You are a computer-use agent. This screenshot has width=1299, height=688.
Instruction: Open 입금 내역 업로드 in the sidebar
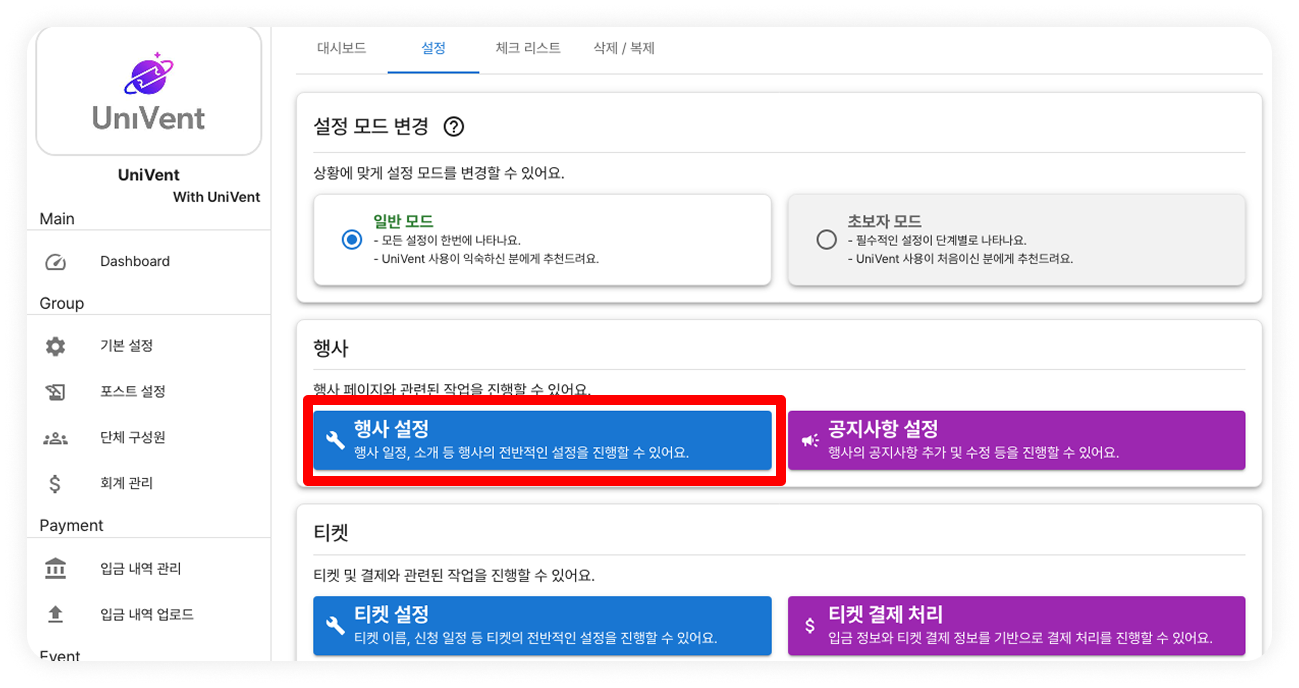pos(149,614)
